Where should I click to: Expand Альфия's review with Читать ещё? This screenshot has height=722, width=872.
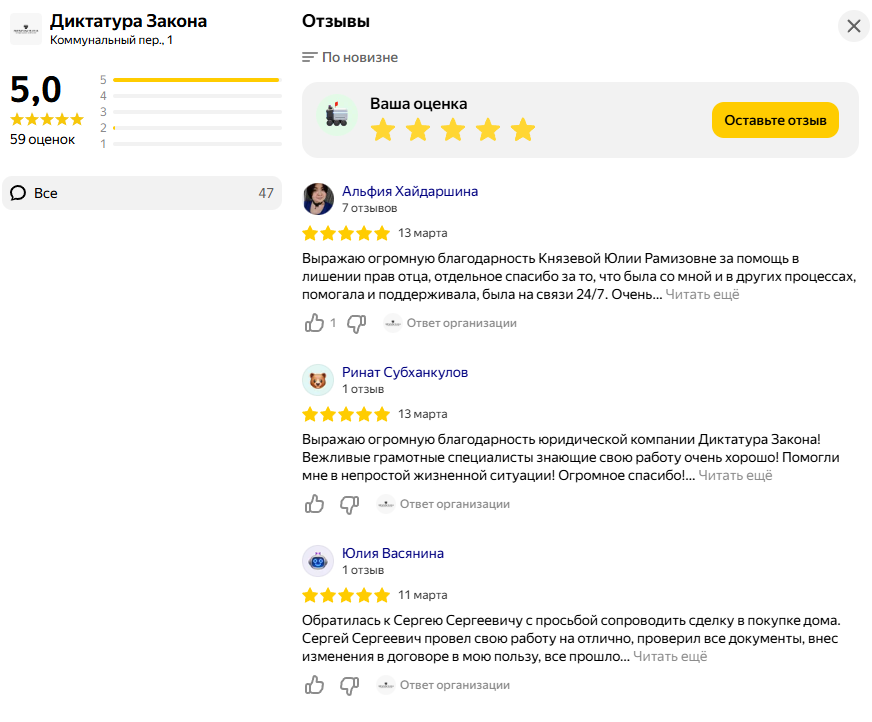pos(702,294)
